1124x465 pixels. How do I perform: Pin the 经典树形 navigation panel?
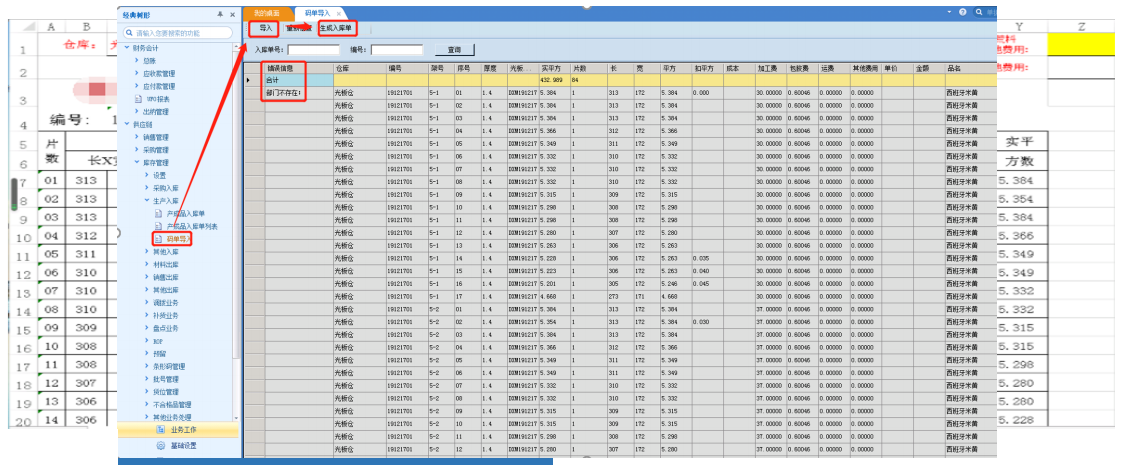tap(220, 16)
